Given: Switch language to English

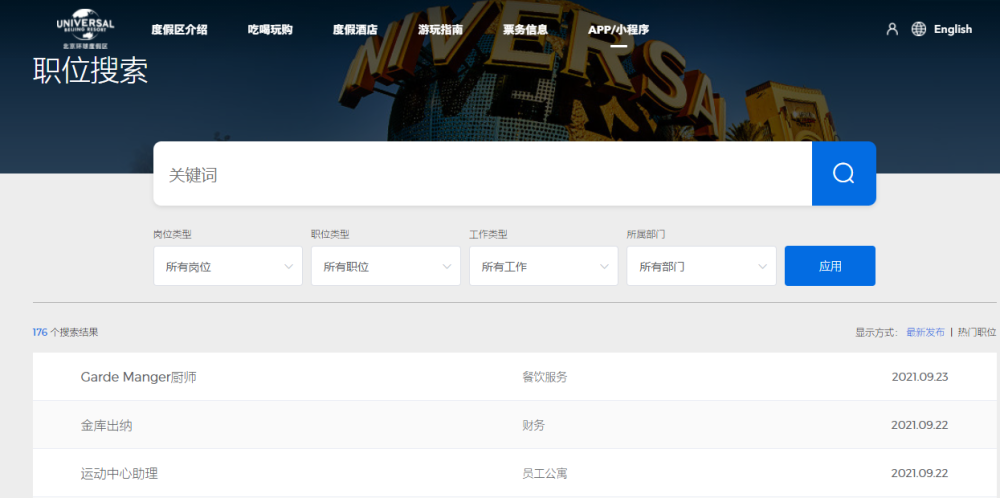Looking at the screenshot, I should (x=953, y=29).
